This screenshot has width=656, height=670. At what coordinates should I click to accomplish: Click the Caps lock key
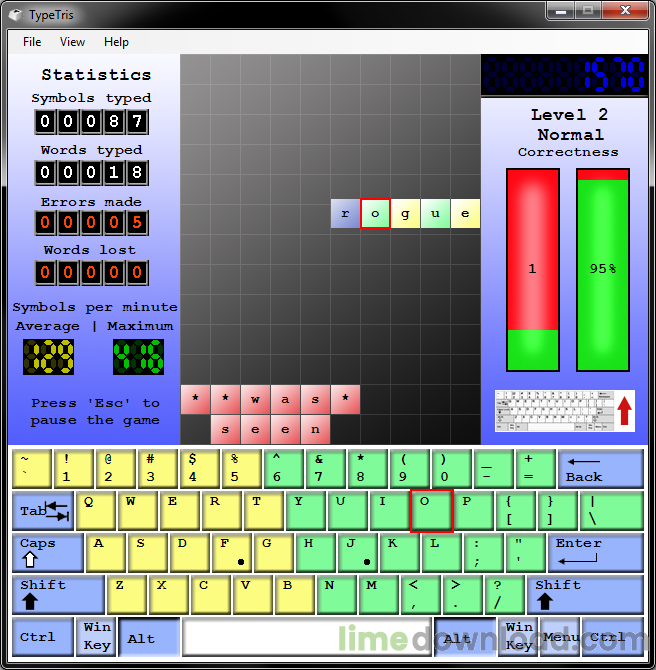47,552
